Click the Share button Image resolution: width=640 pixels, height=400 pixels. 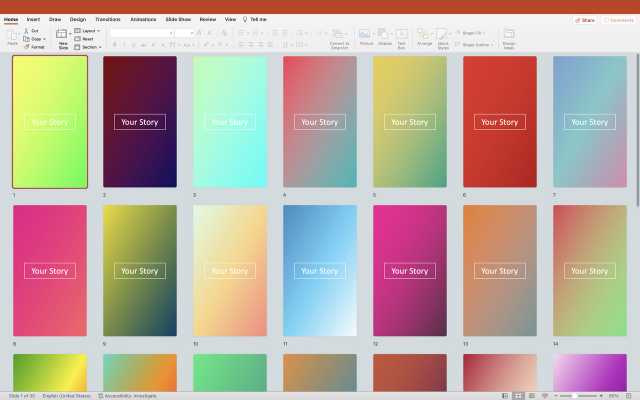click(585, 19)
